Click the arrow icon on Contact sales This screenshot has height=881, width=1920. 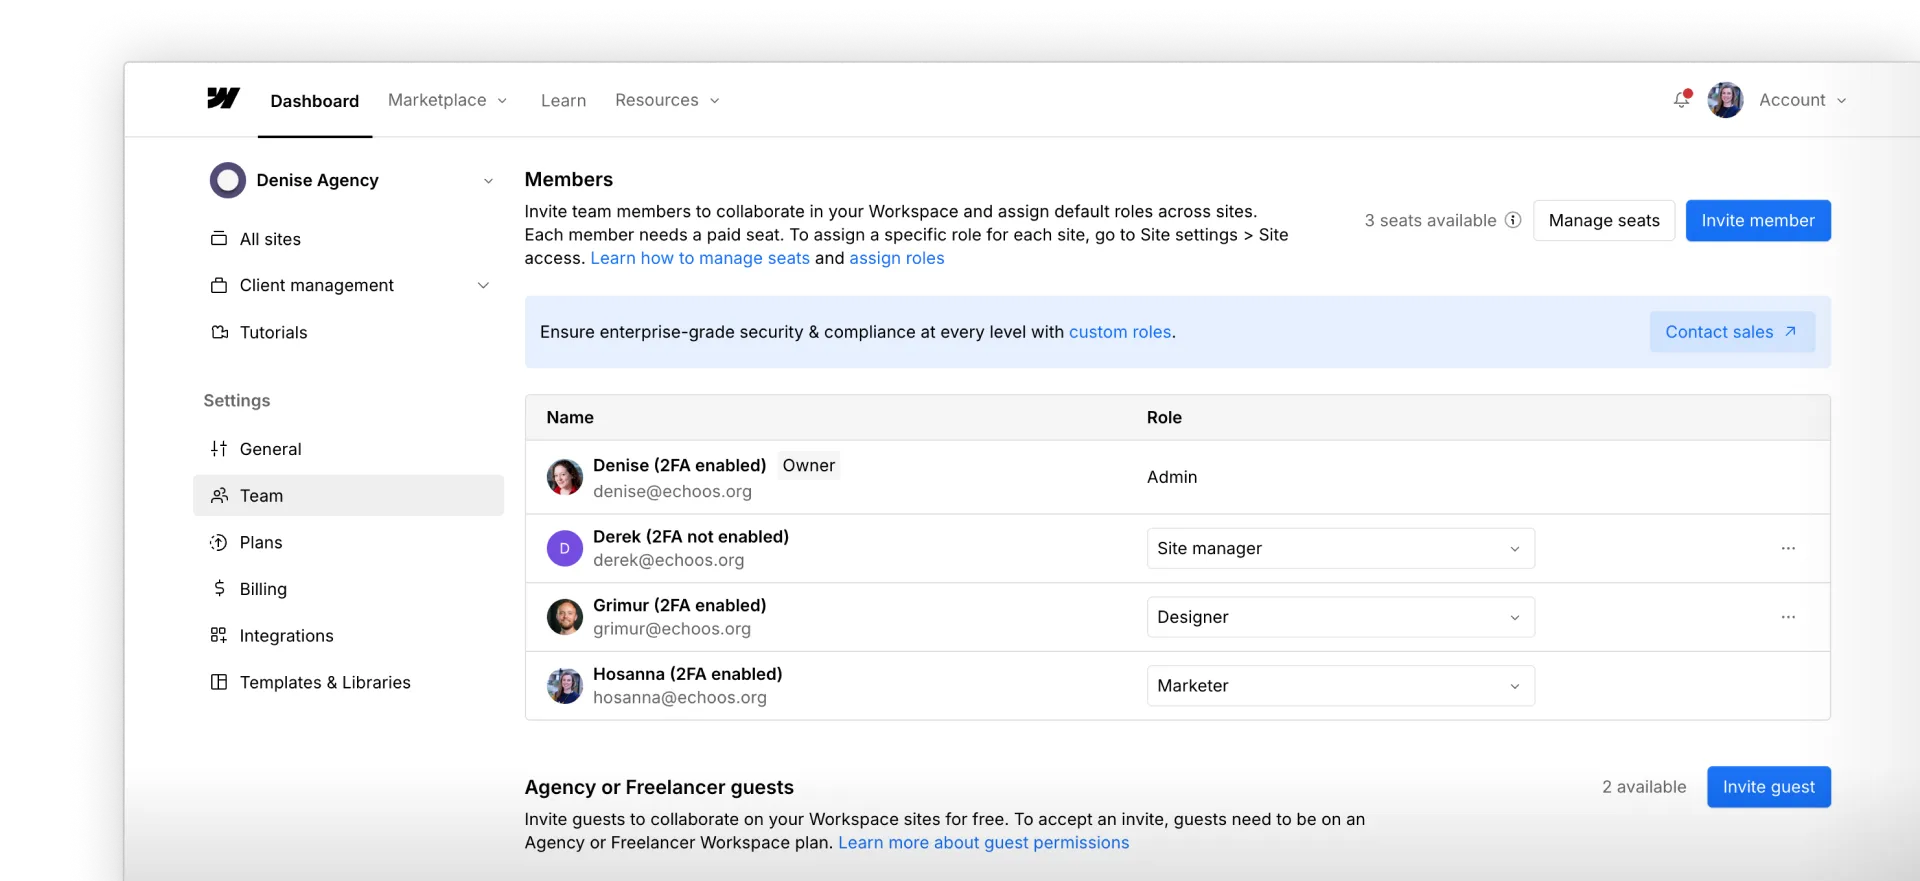[1791, 331]
